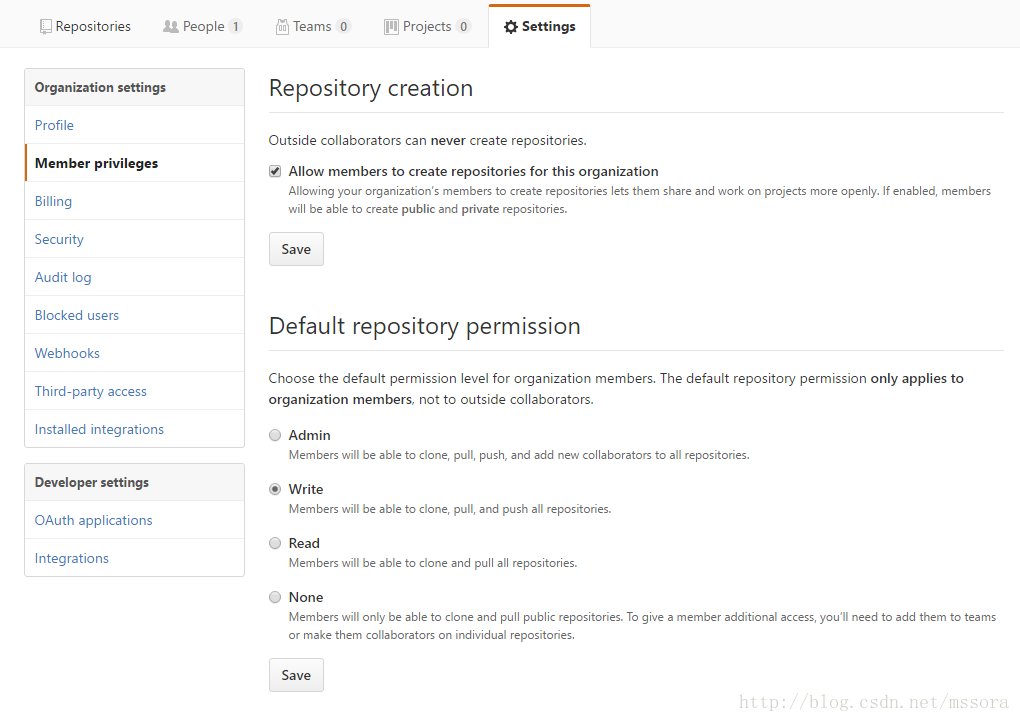Click the Settings gear icon

click(510, 26)
